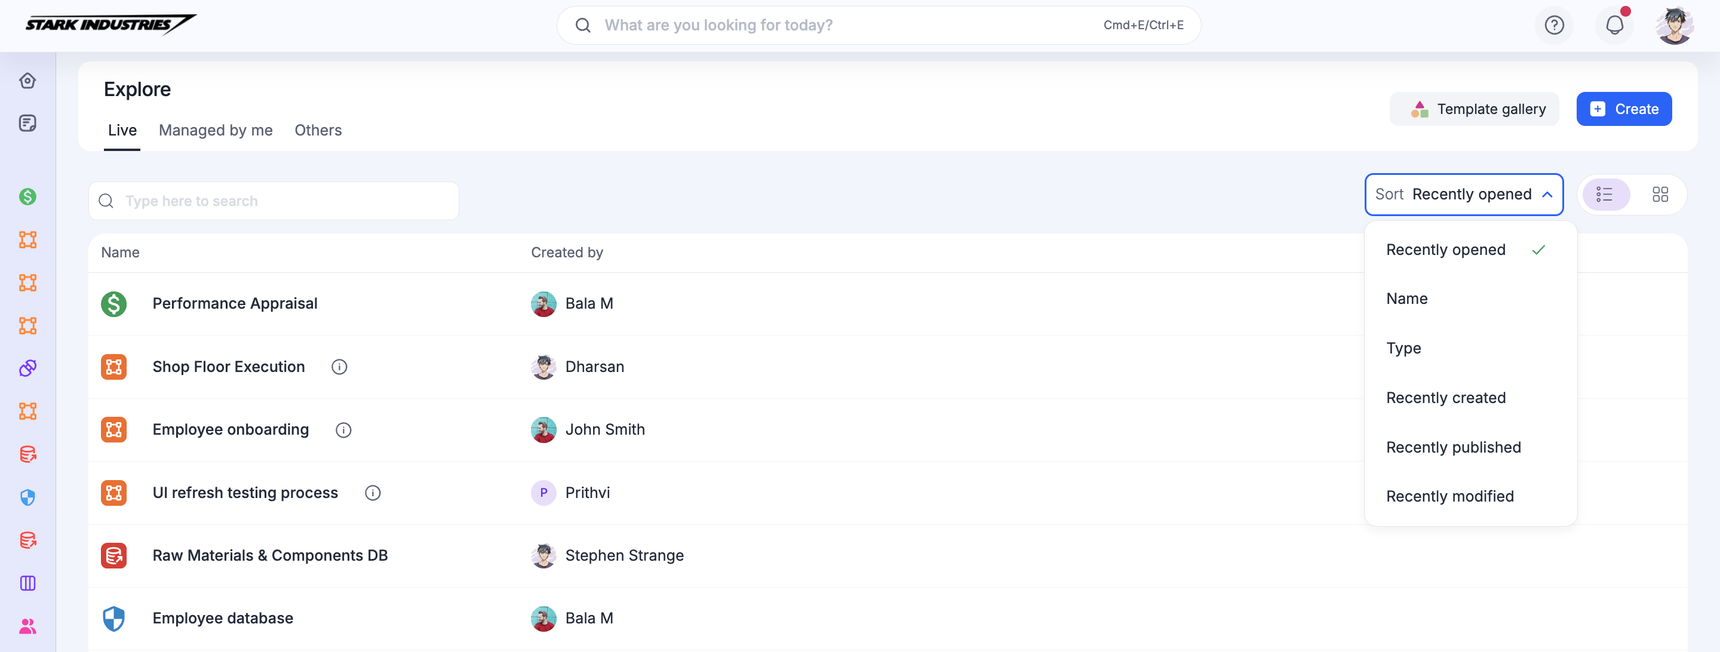Open the Others tab

[x=318, y=130]
